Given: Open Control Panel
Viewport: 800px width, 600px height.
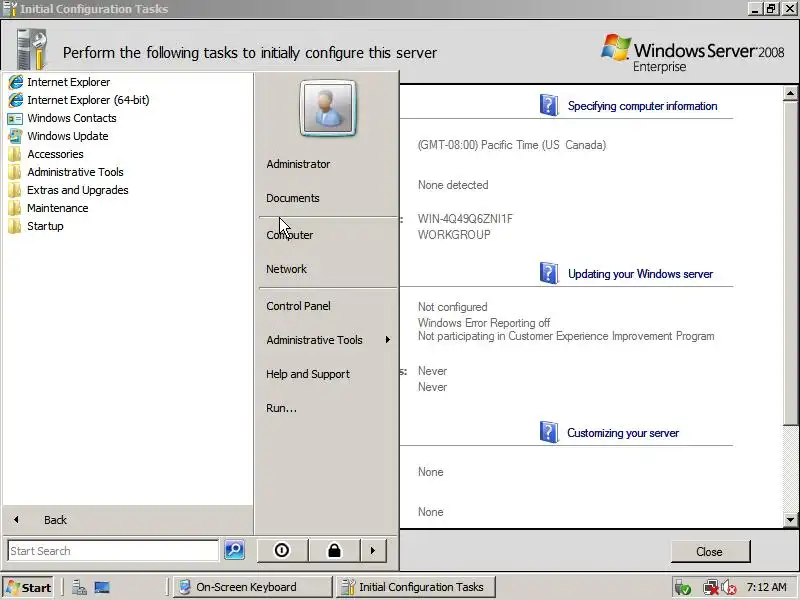Looking at the screenshot, I should tap(298, 306).
